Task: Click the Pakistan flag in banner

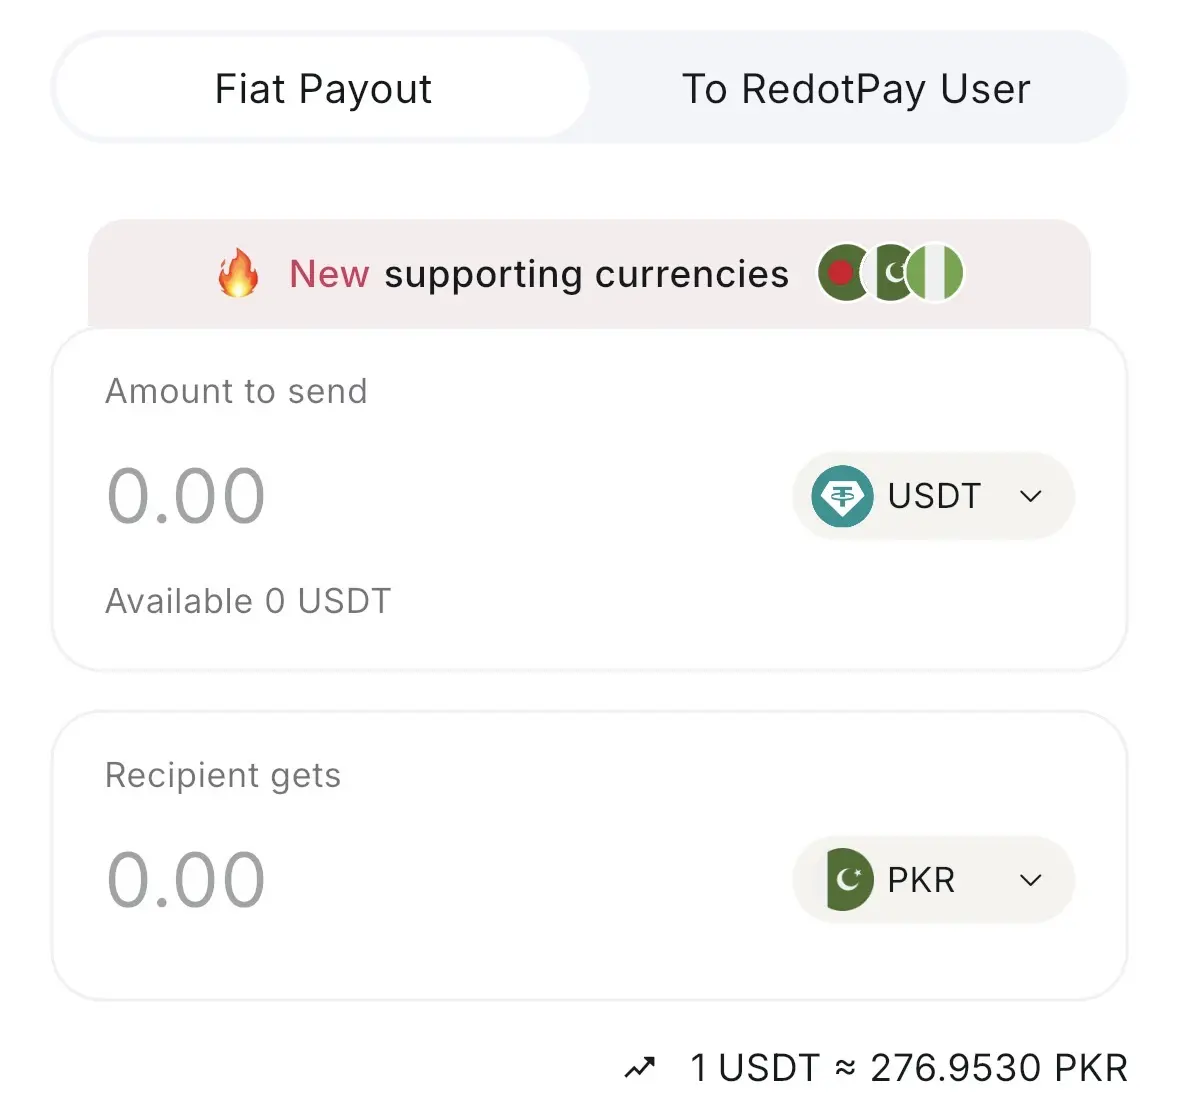Action: pyautogui.click(x=890, y=273)
